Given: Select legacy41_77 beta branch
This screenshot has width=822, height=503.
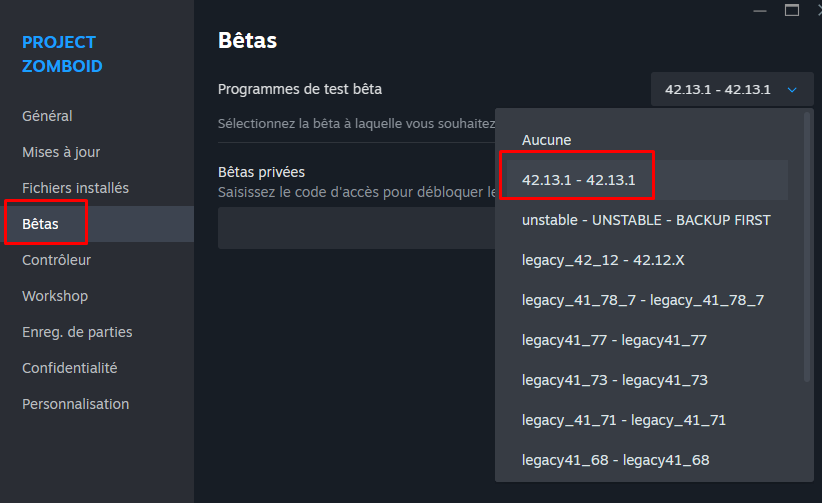Looking at the screenshot, I should pyautogui.click(x=614, y=340).
